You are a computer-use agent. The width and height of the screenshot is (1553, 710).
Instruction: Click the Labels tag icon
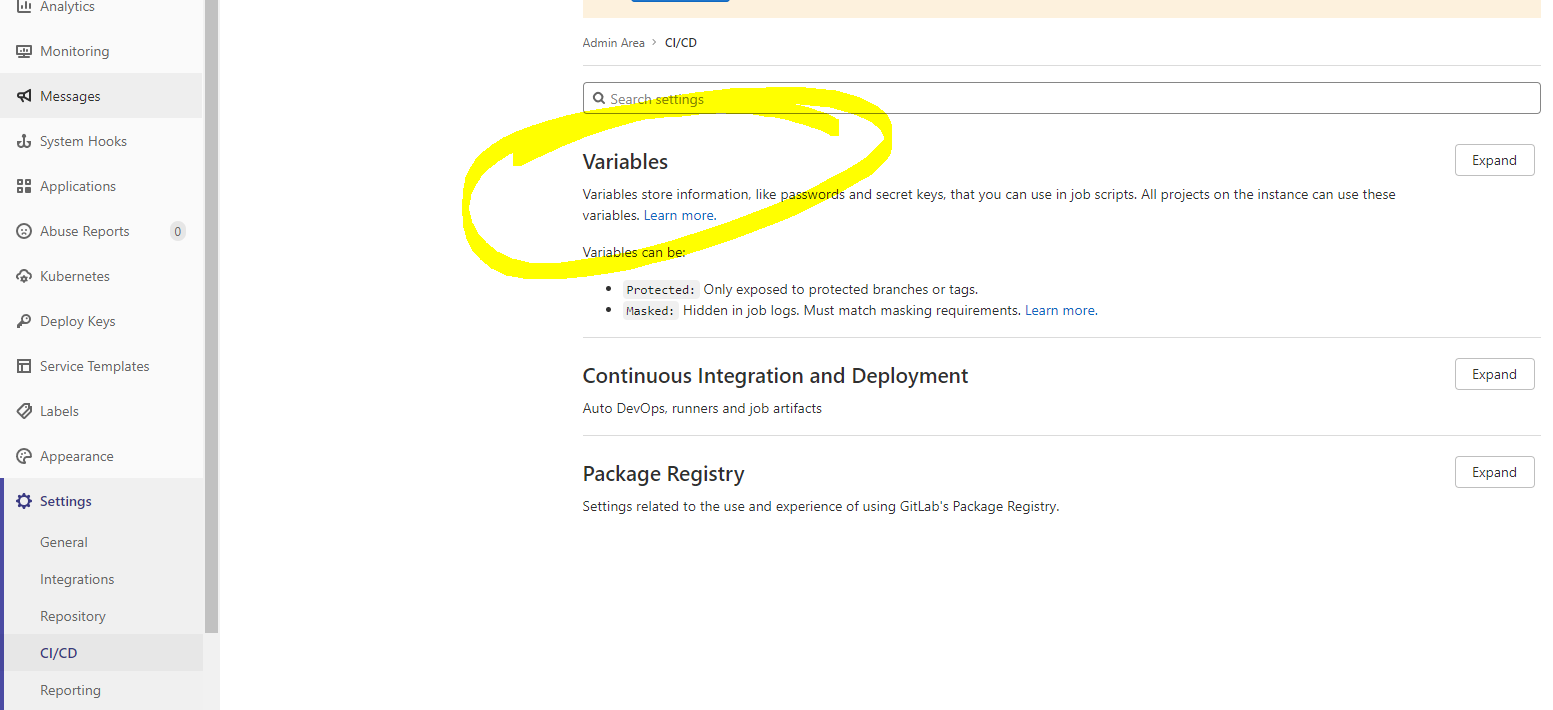[24, 411]
